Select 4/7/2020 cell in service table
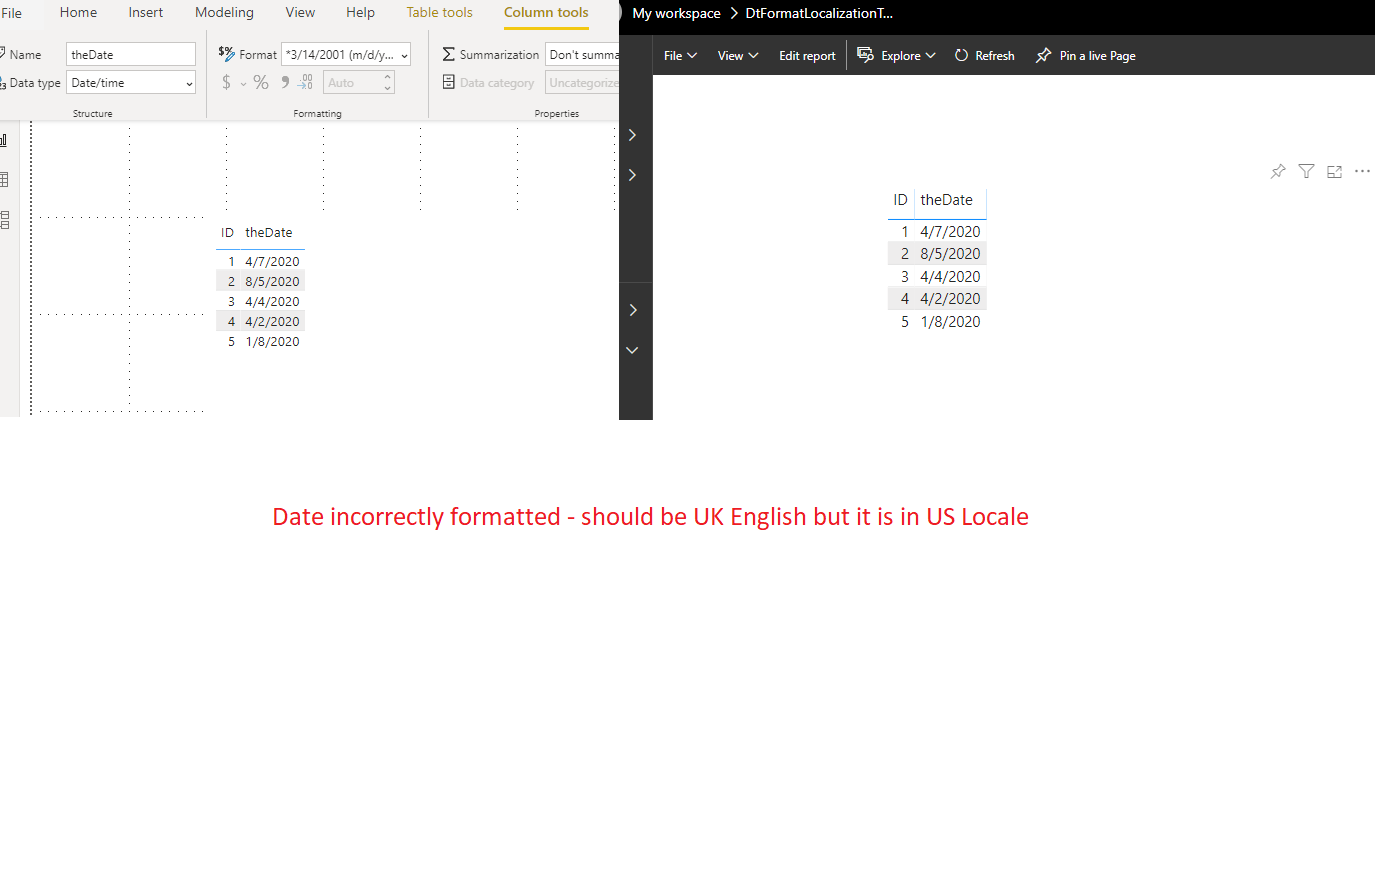The width and height of the screenshot is (1375, 875). (950, 231)
